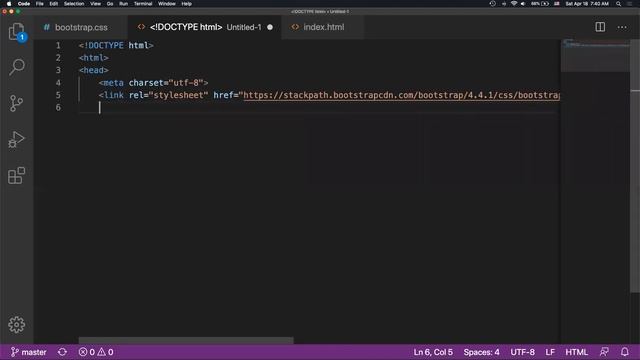Place cursor in meta charset line
640x360 pixels.
(153, 83)
